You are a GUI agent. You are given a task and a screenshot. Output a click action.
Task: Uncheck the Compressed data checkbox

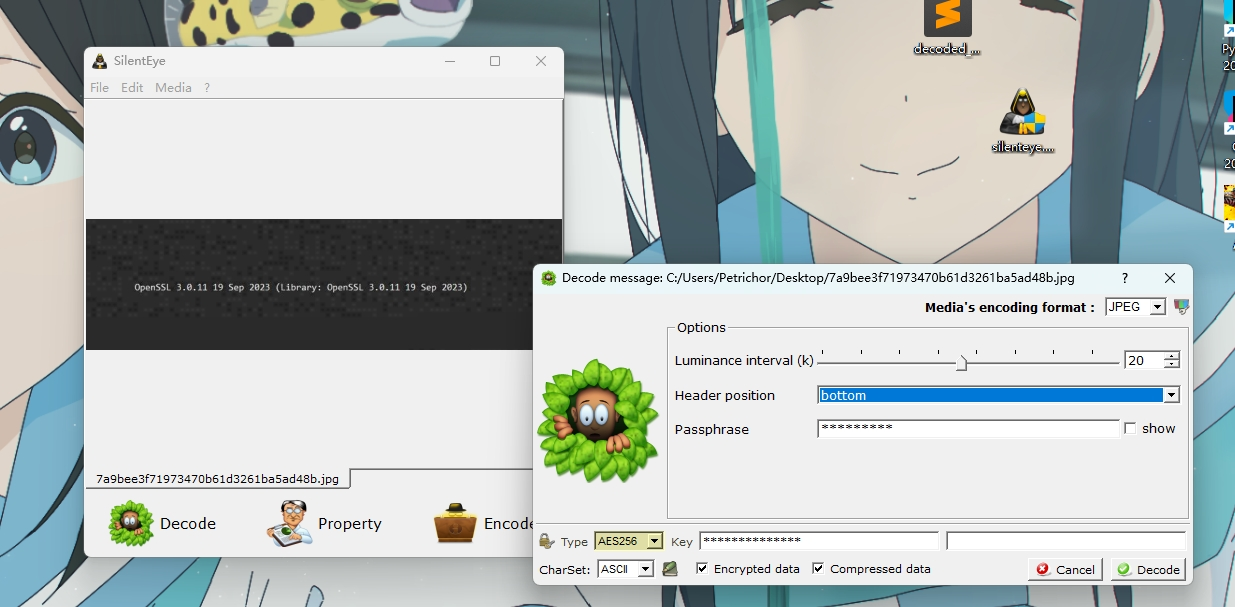tap(818, 568)
